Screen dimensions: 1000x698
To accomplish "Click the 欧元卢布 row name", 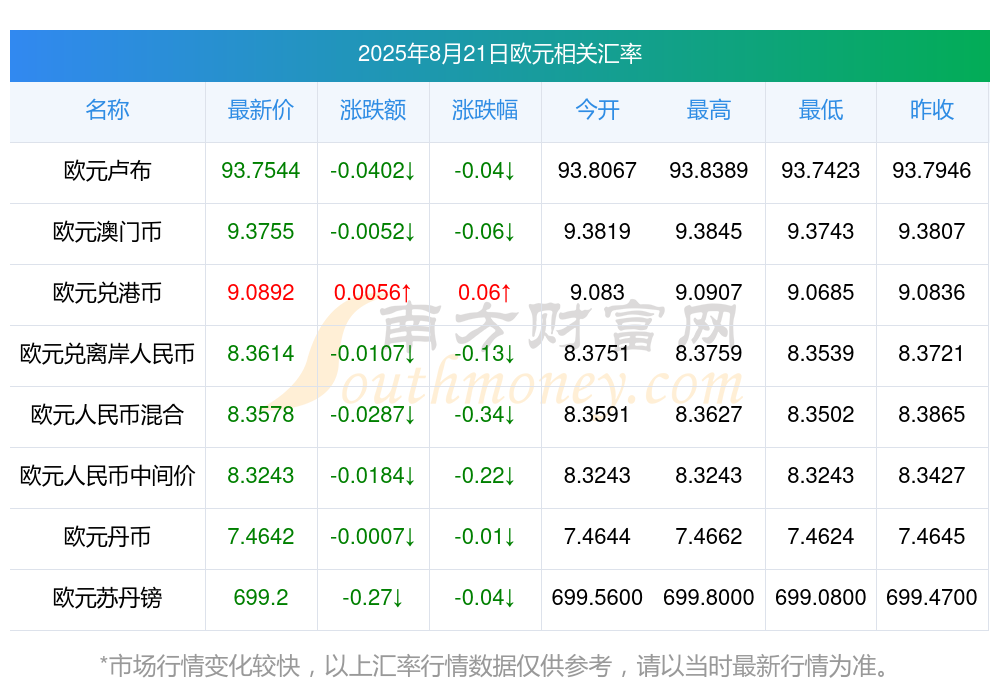I will [107, 171].
